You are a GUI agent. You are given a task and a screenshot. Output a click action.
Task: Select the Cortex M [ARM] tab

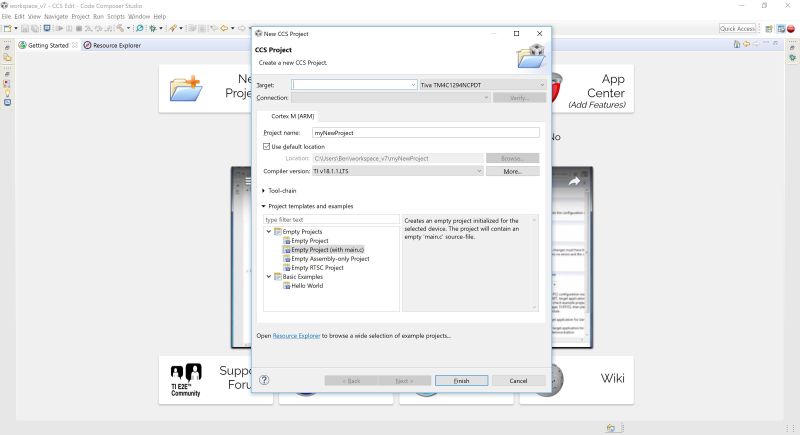pos(292,116)
